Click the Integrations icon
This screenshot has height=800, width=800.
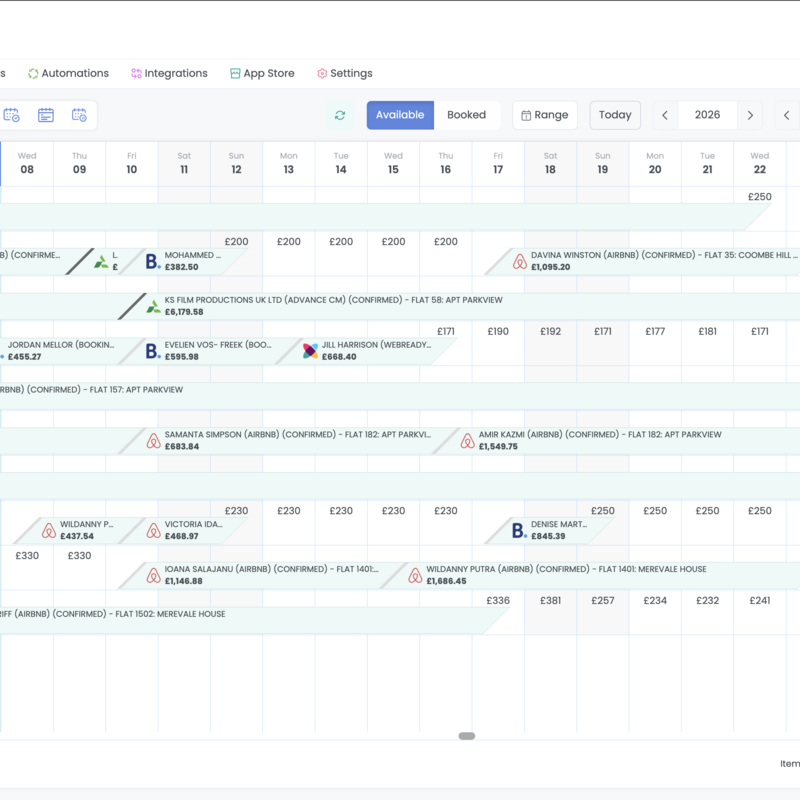[x=136, y=73]
